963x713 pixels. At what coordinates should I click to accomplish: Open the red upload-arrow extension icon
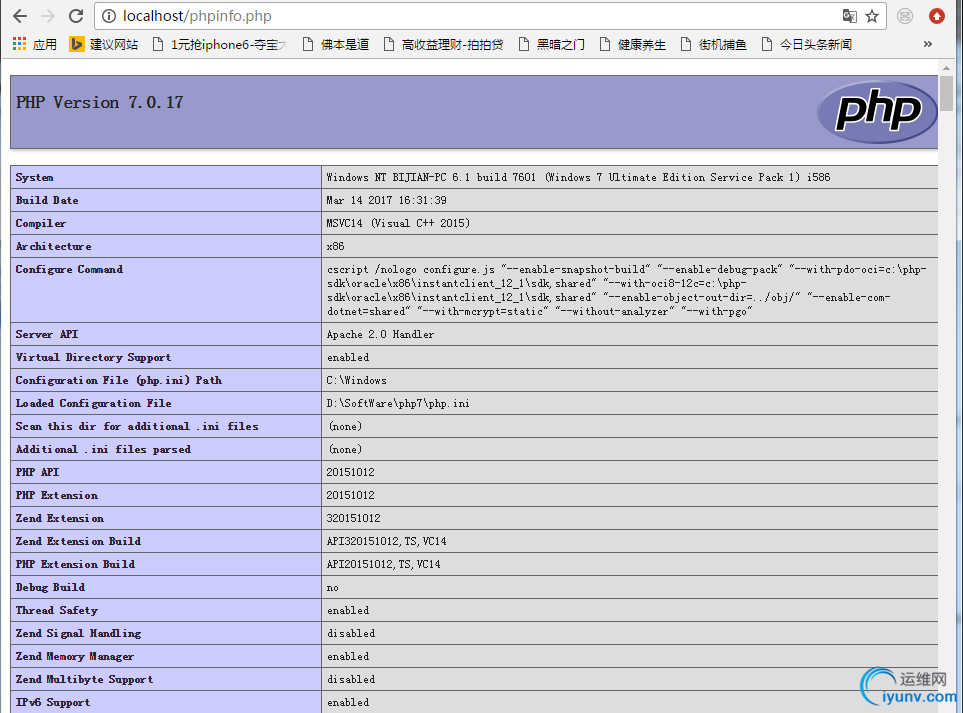pyautogui.click(x=937, y=16)
